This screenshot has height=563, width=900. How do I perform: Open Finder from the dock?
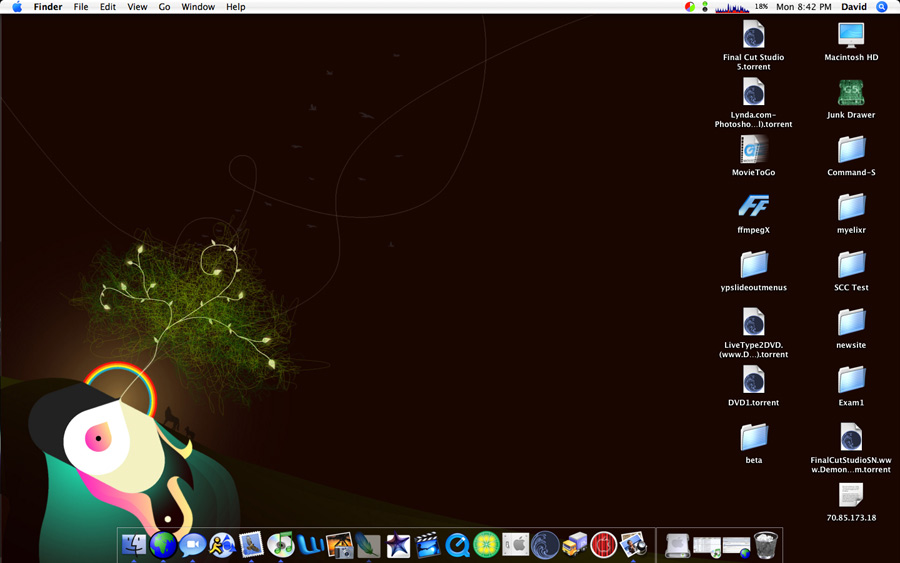click(134, 545)
